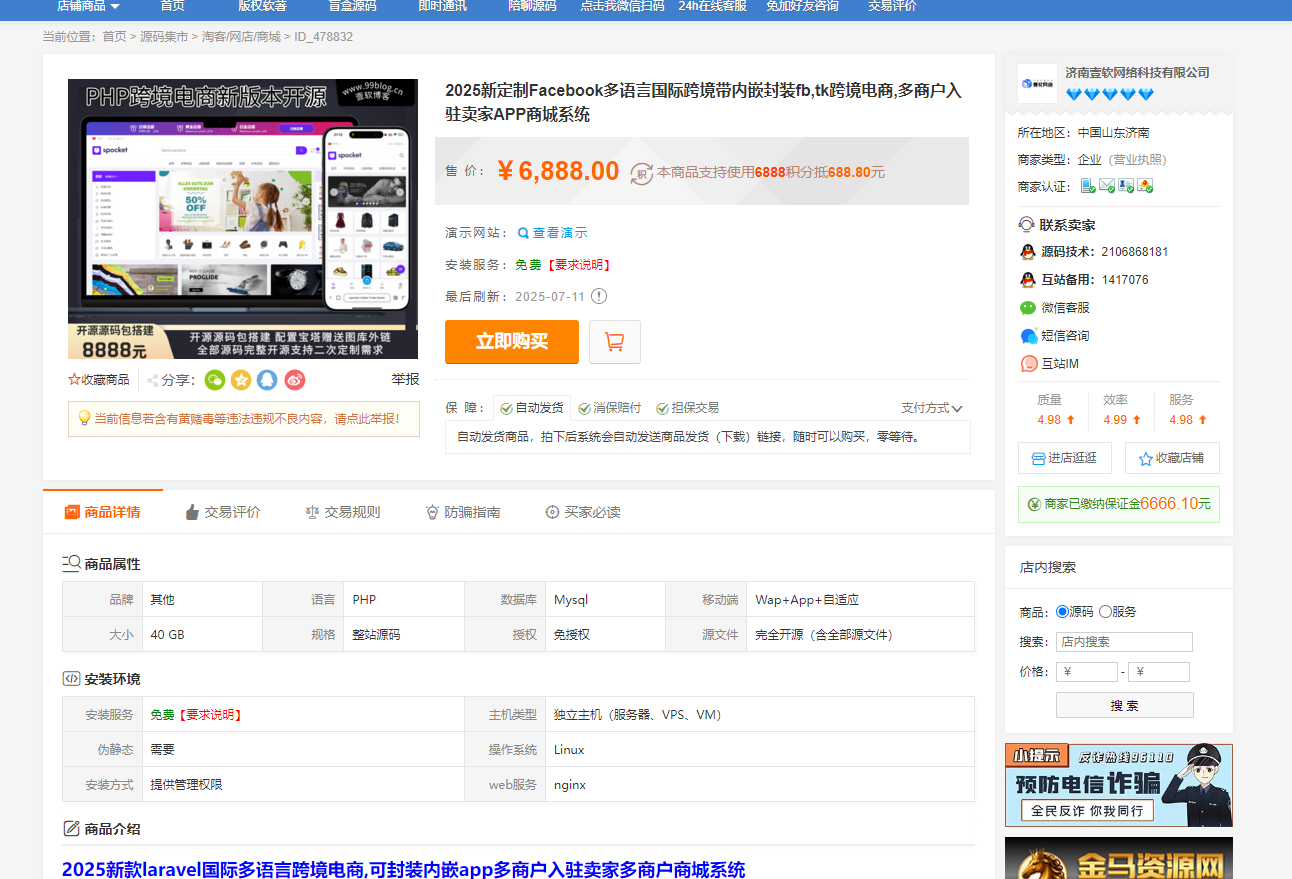Share to Weibo red icon

(x=294, y=380)
